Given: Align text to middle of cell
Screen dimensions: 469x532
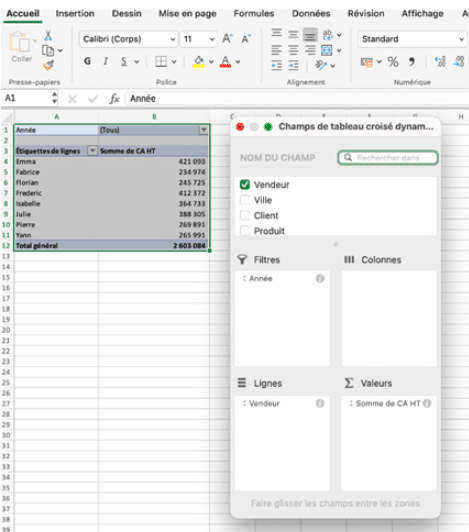Looking at the screenshot, I should pos(294,34).
